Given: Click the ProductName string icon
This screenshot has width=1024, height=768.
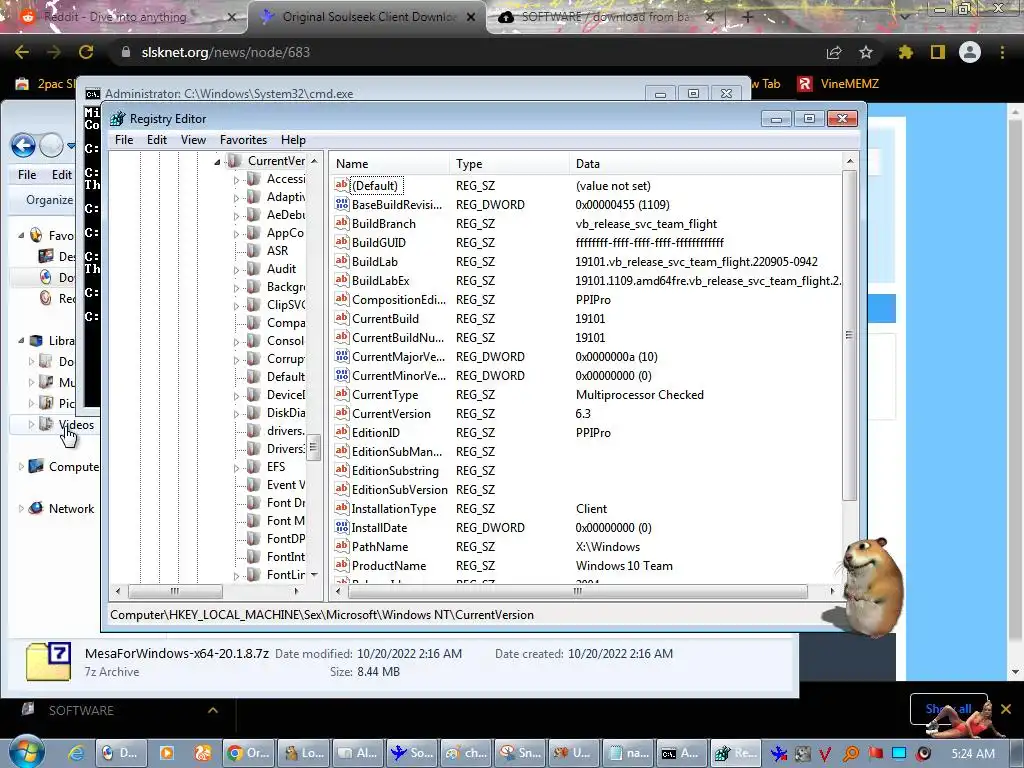Looking at the screenshot, I should click(x=342, y=566).
